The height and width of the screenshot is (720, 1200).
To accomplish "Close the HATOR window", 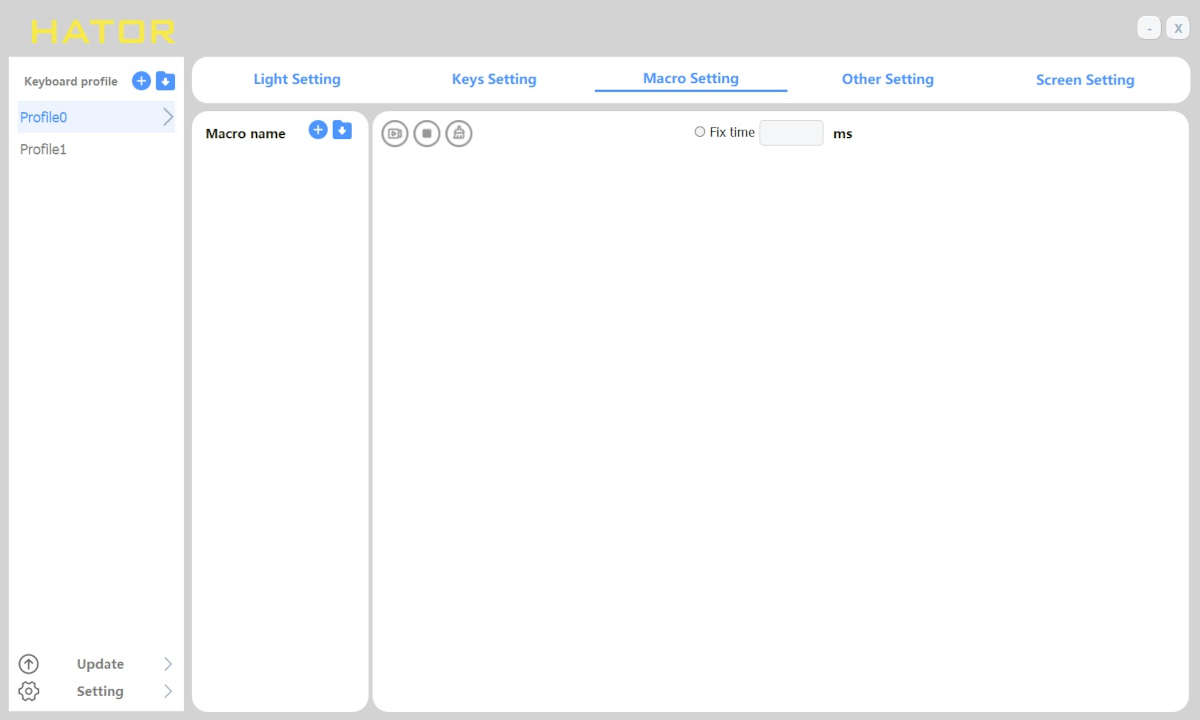I will coord(1178,28).
